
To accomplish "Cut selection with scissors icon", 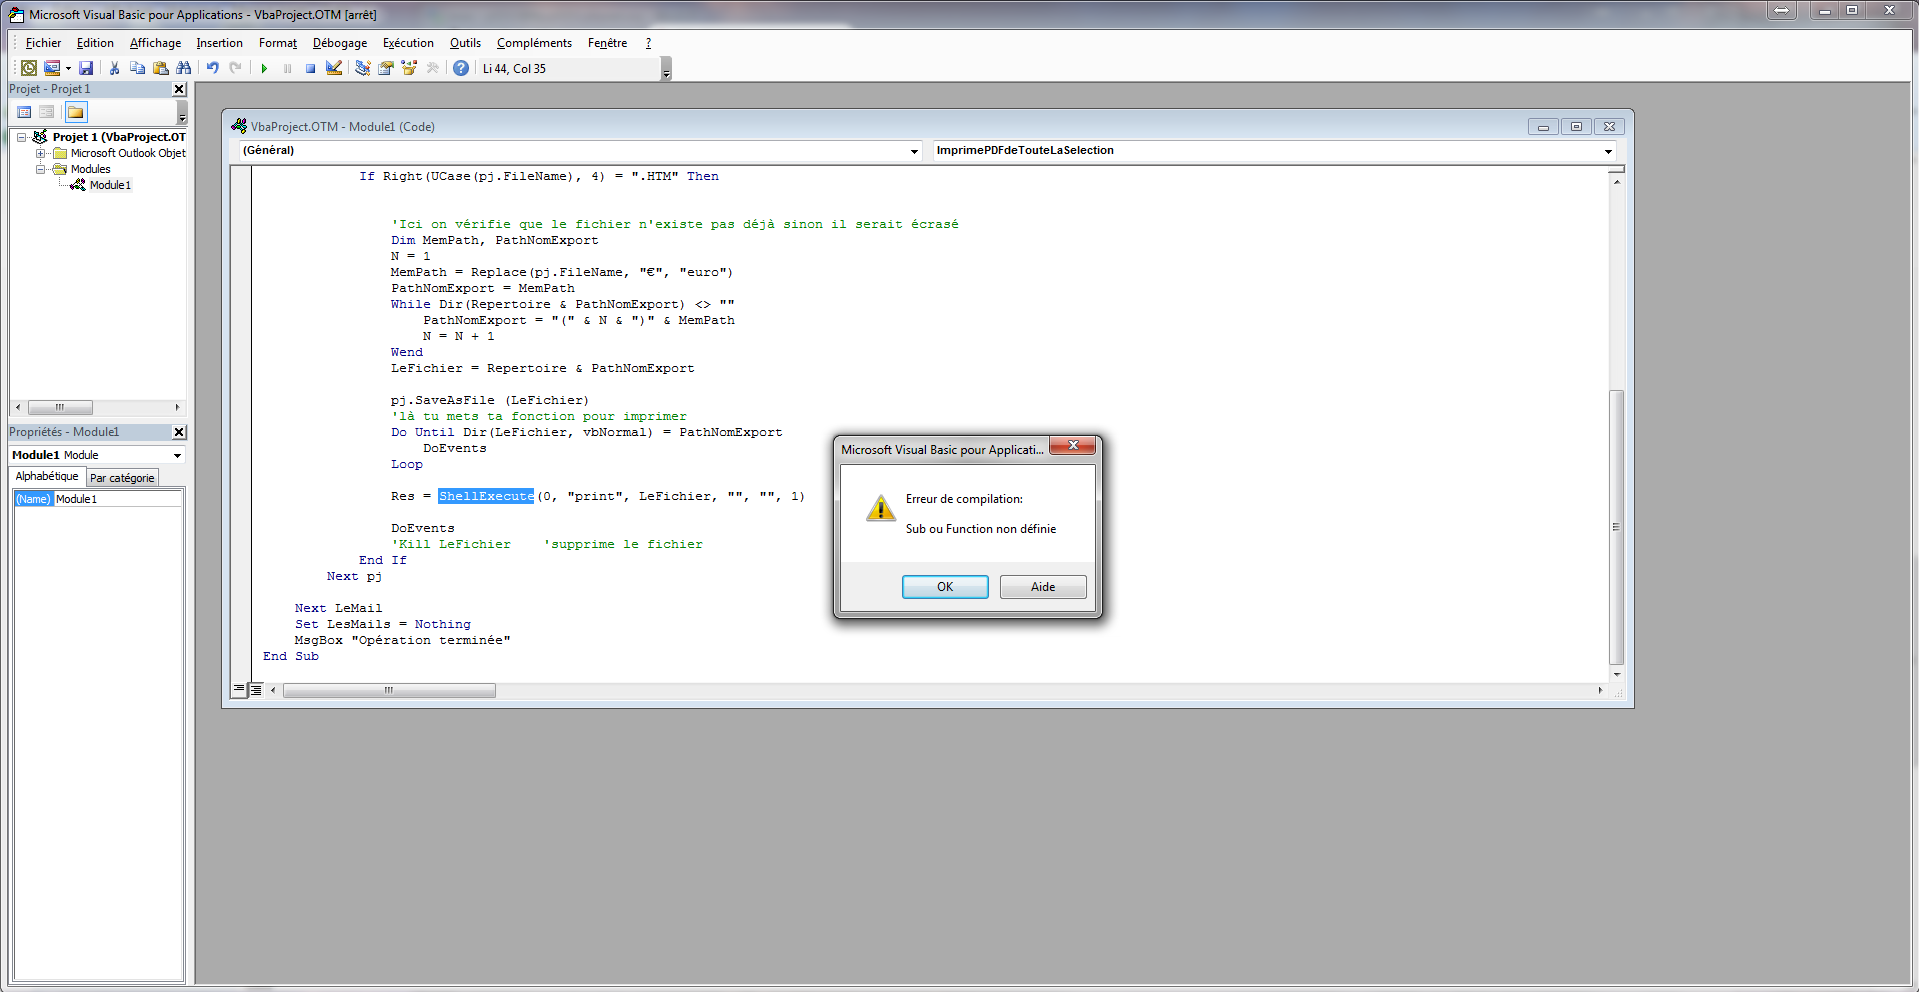I will pyautogui.click(x=114, y=68).
